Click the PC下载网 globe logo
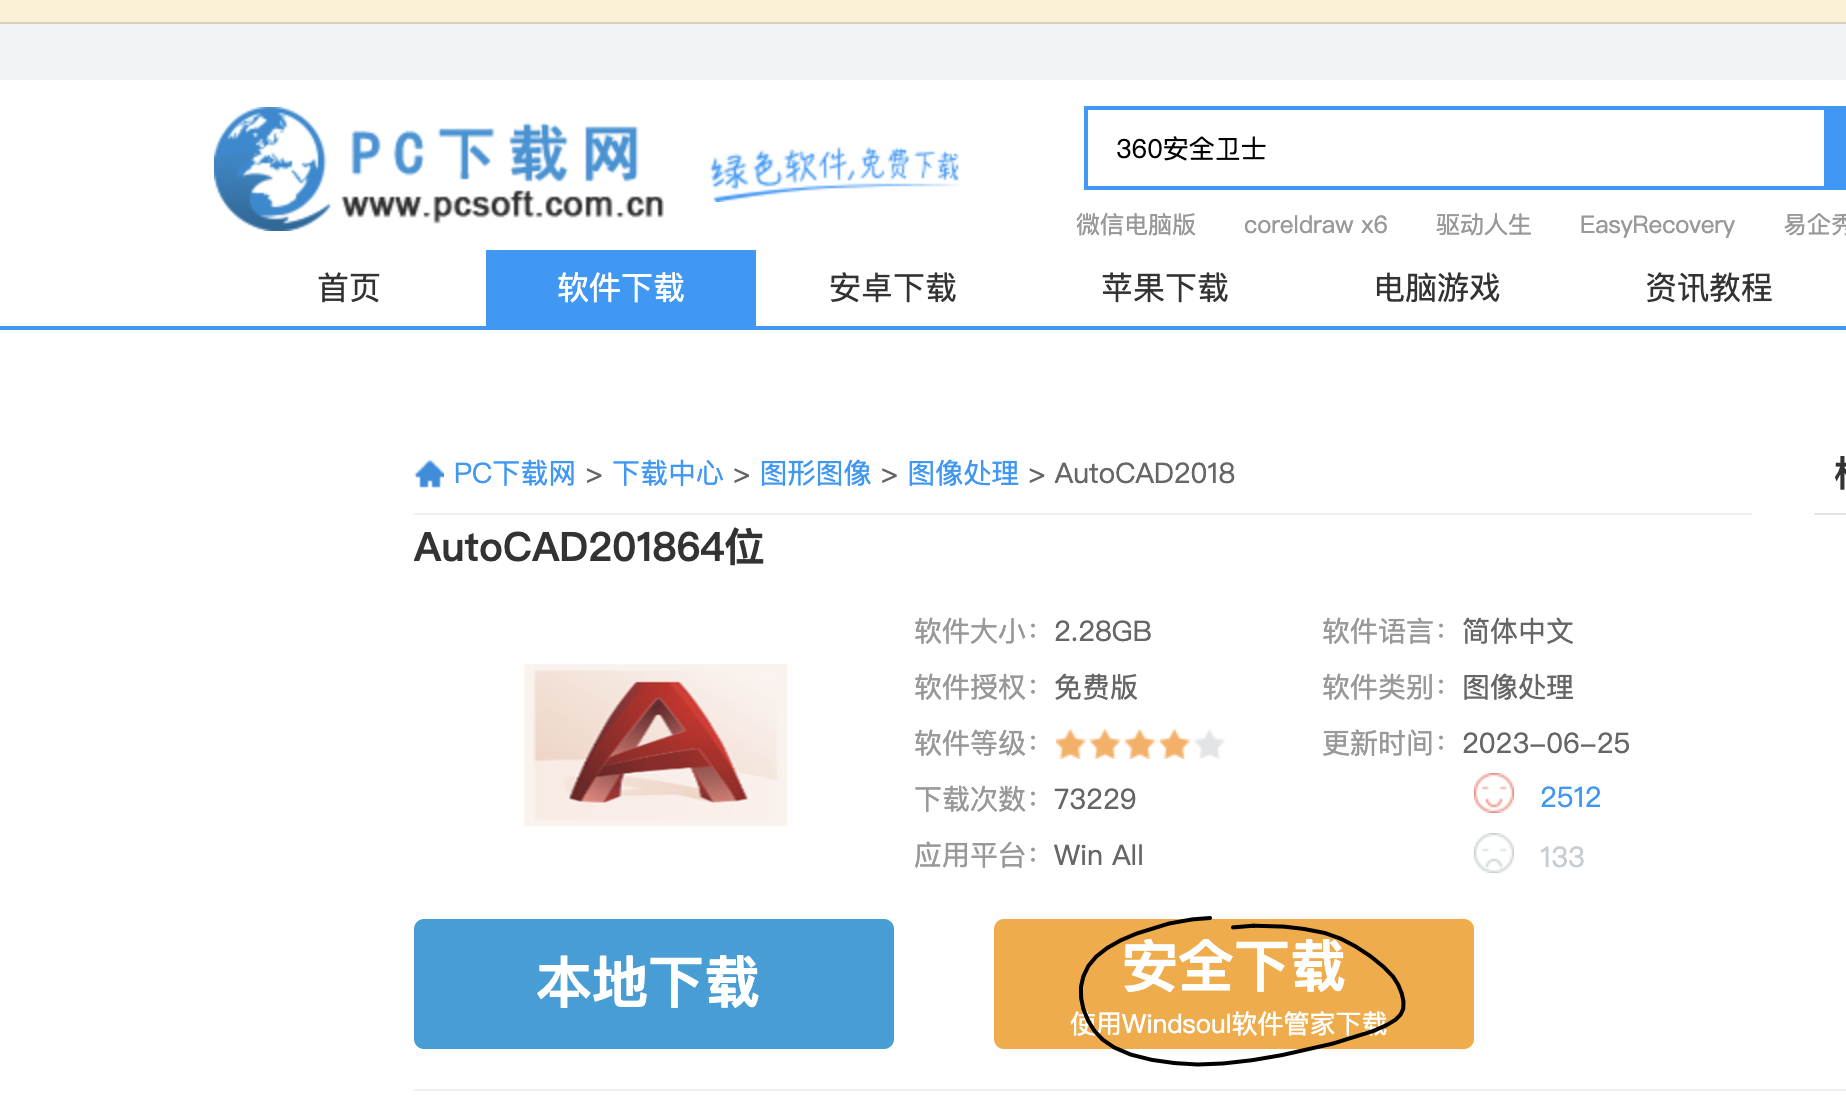Screen dimensions: 1846x1110 coord(271,169)
